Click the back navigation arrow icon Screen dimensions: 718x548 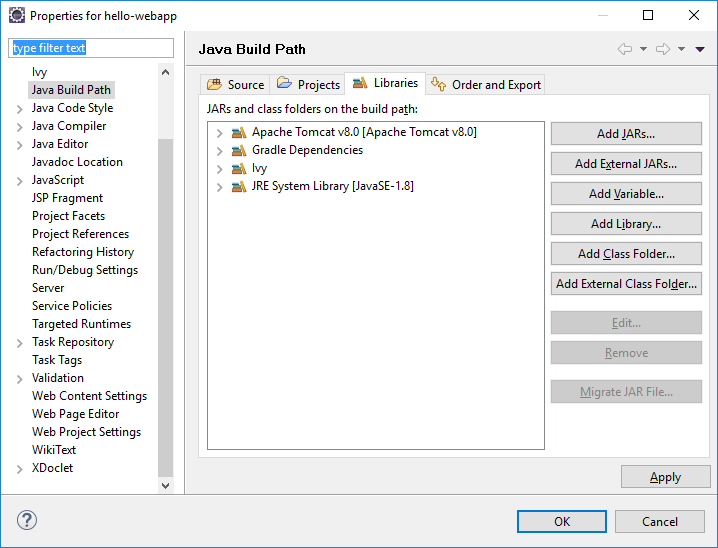coord(625,49)
